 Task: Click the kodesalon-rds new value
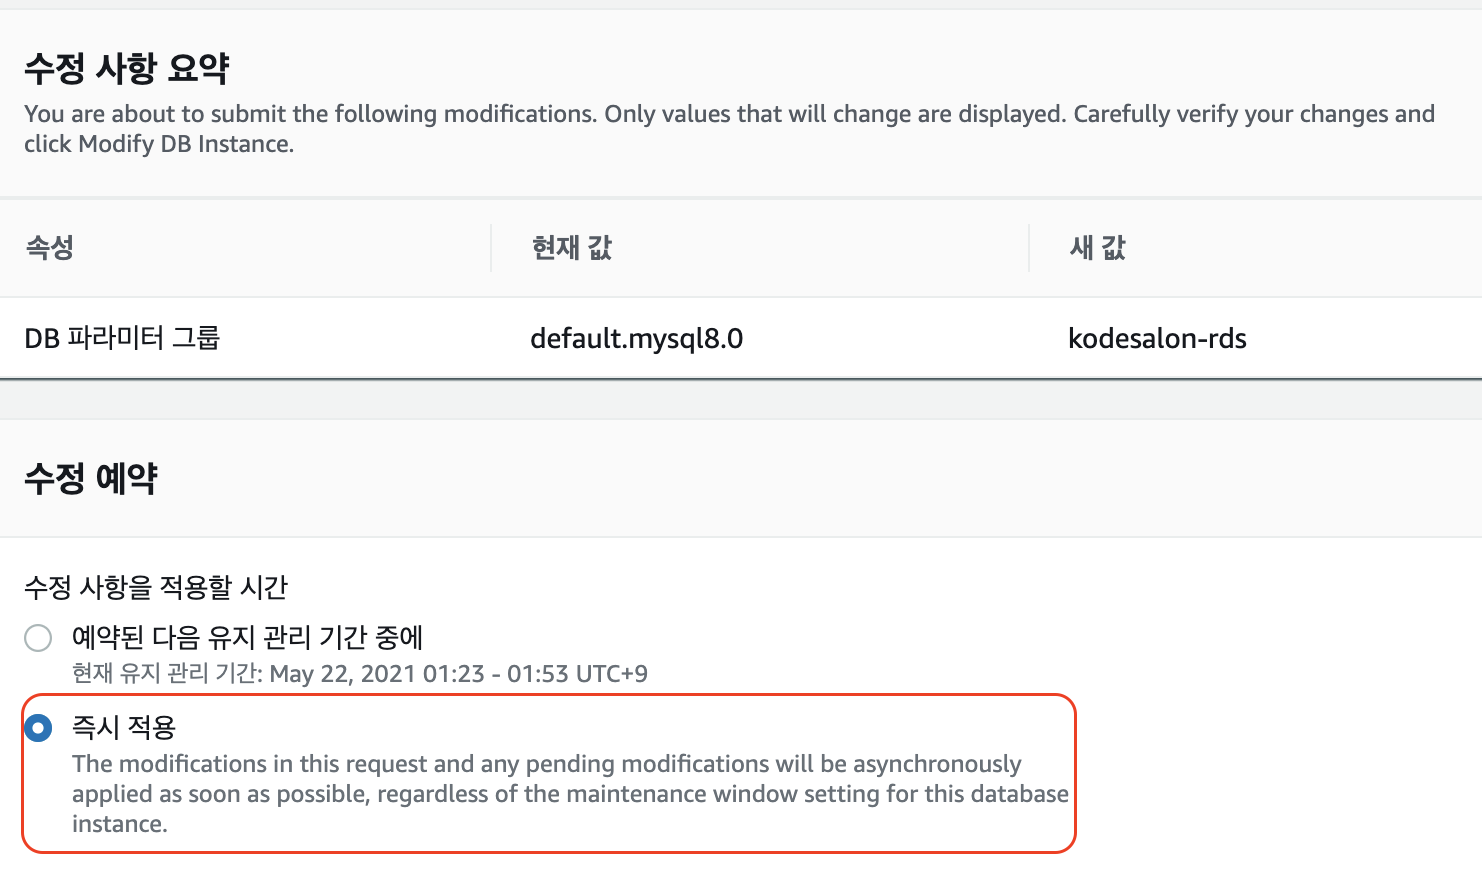point(1156,338)
